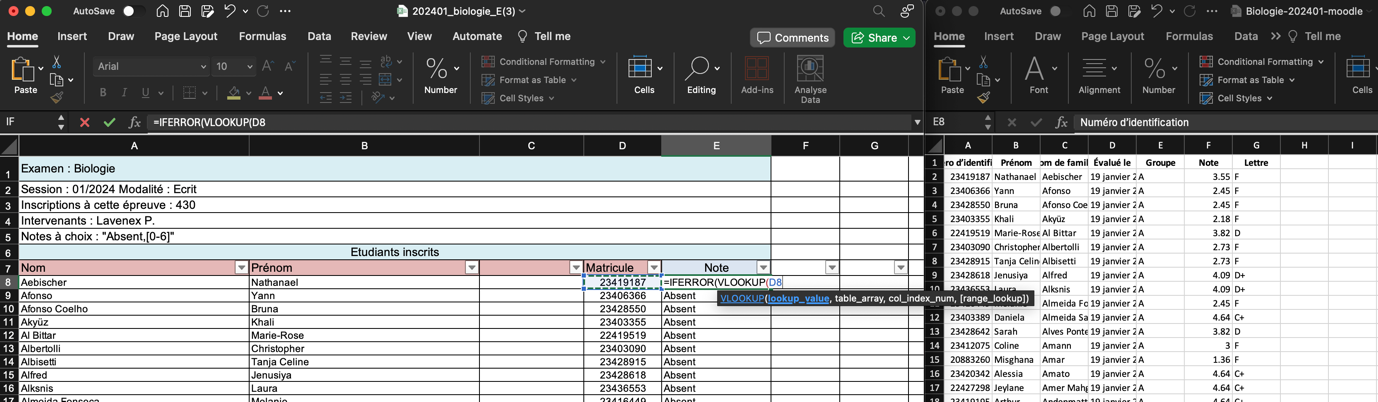The image size is (1378, 402).
Task: Apply red font color swatch
Action: click(x=265, y=93)
